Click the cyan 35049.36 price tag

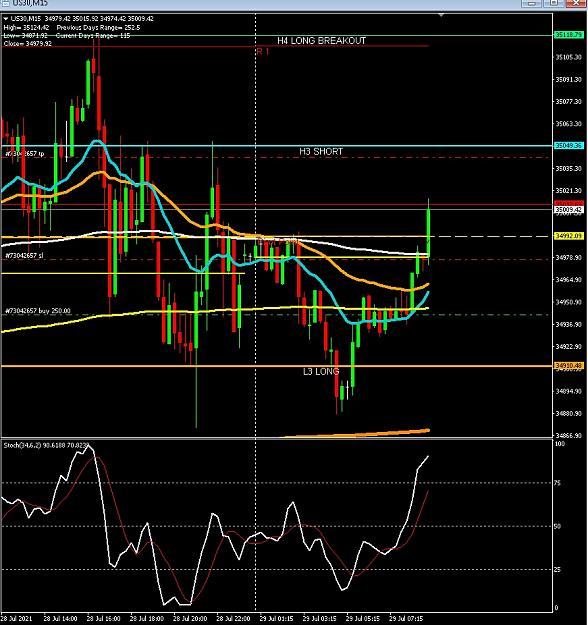569,145
